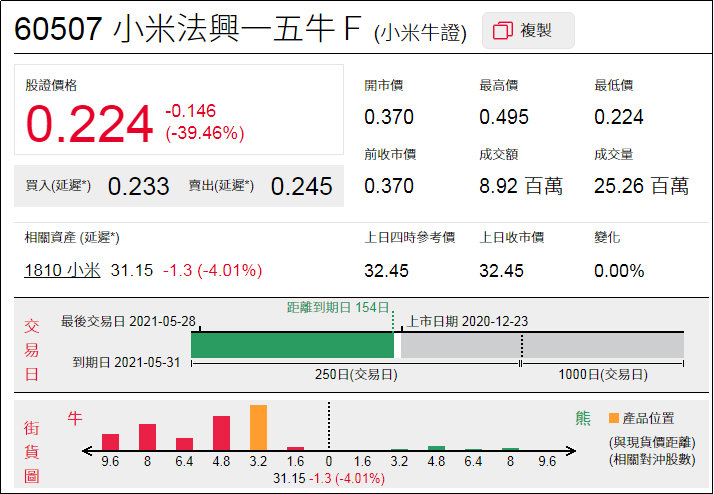This screenshot has height=494, width=714.
Task: Click the 熊 bear label on chart
Action: 583,418
